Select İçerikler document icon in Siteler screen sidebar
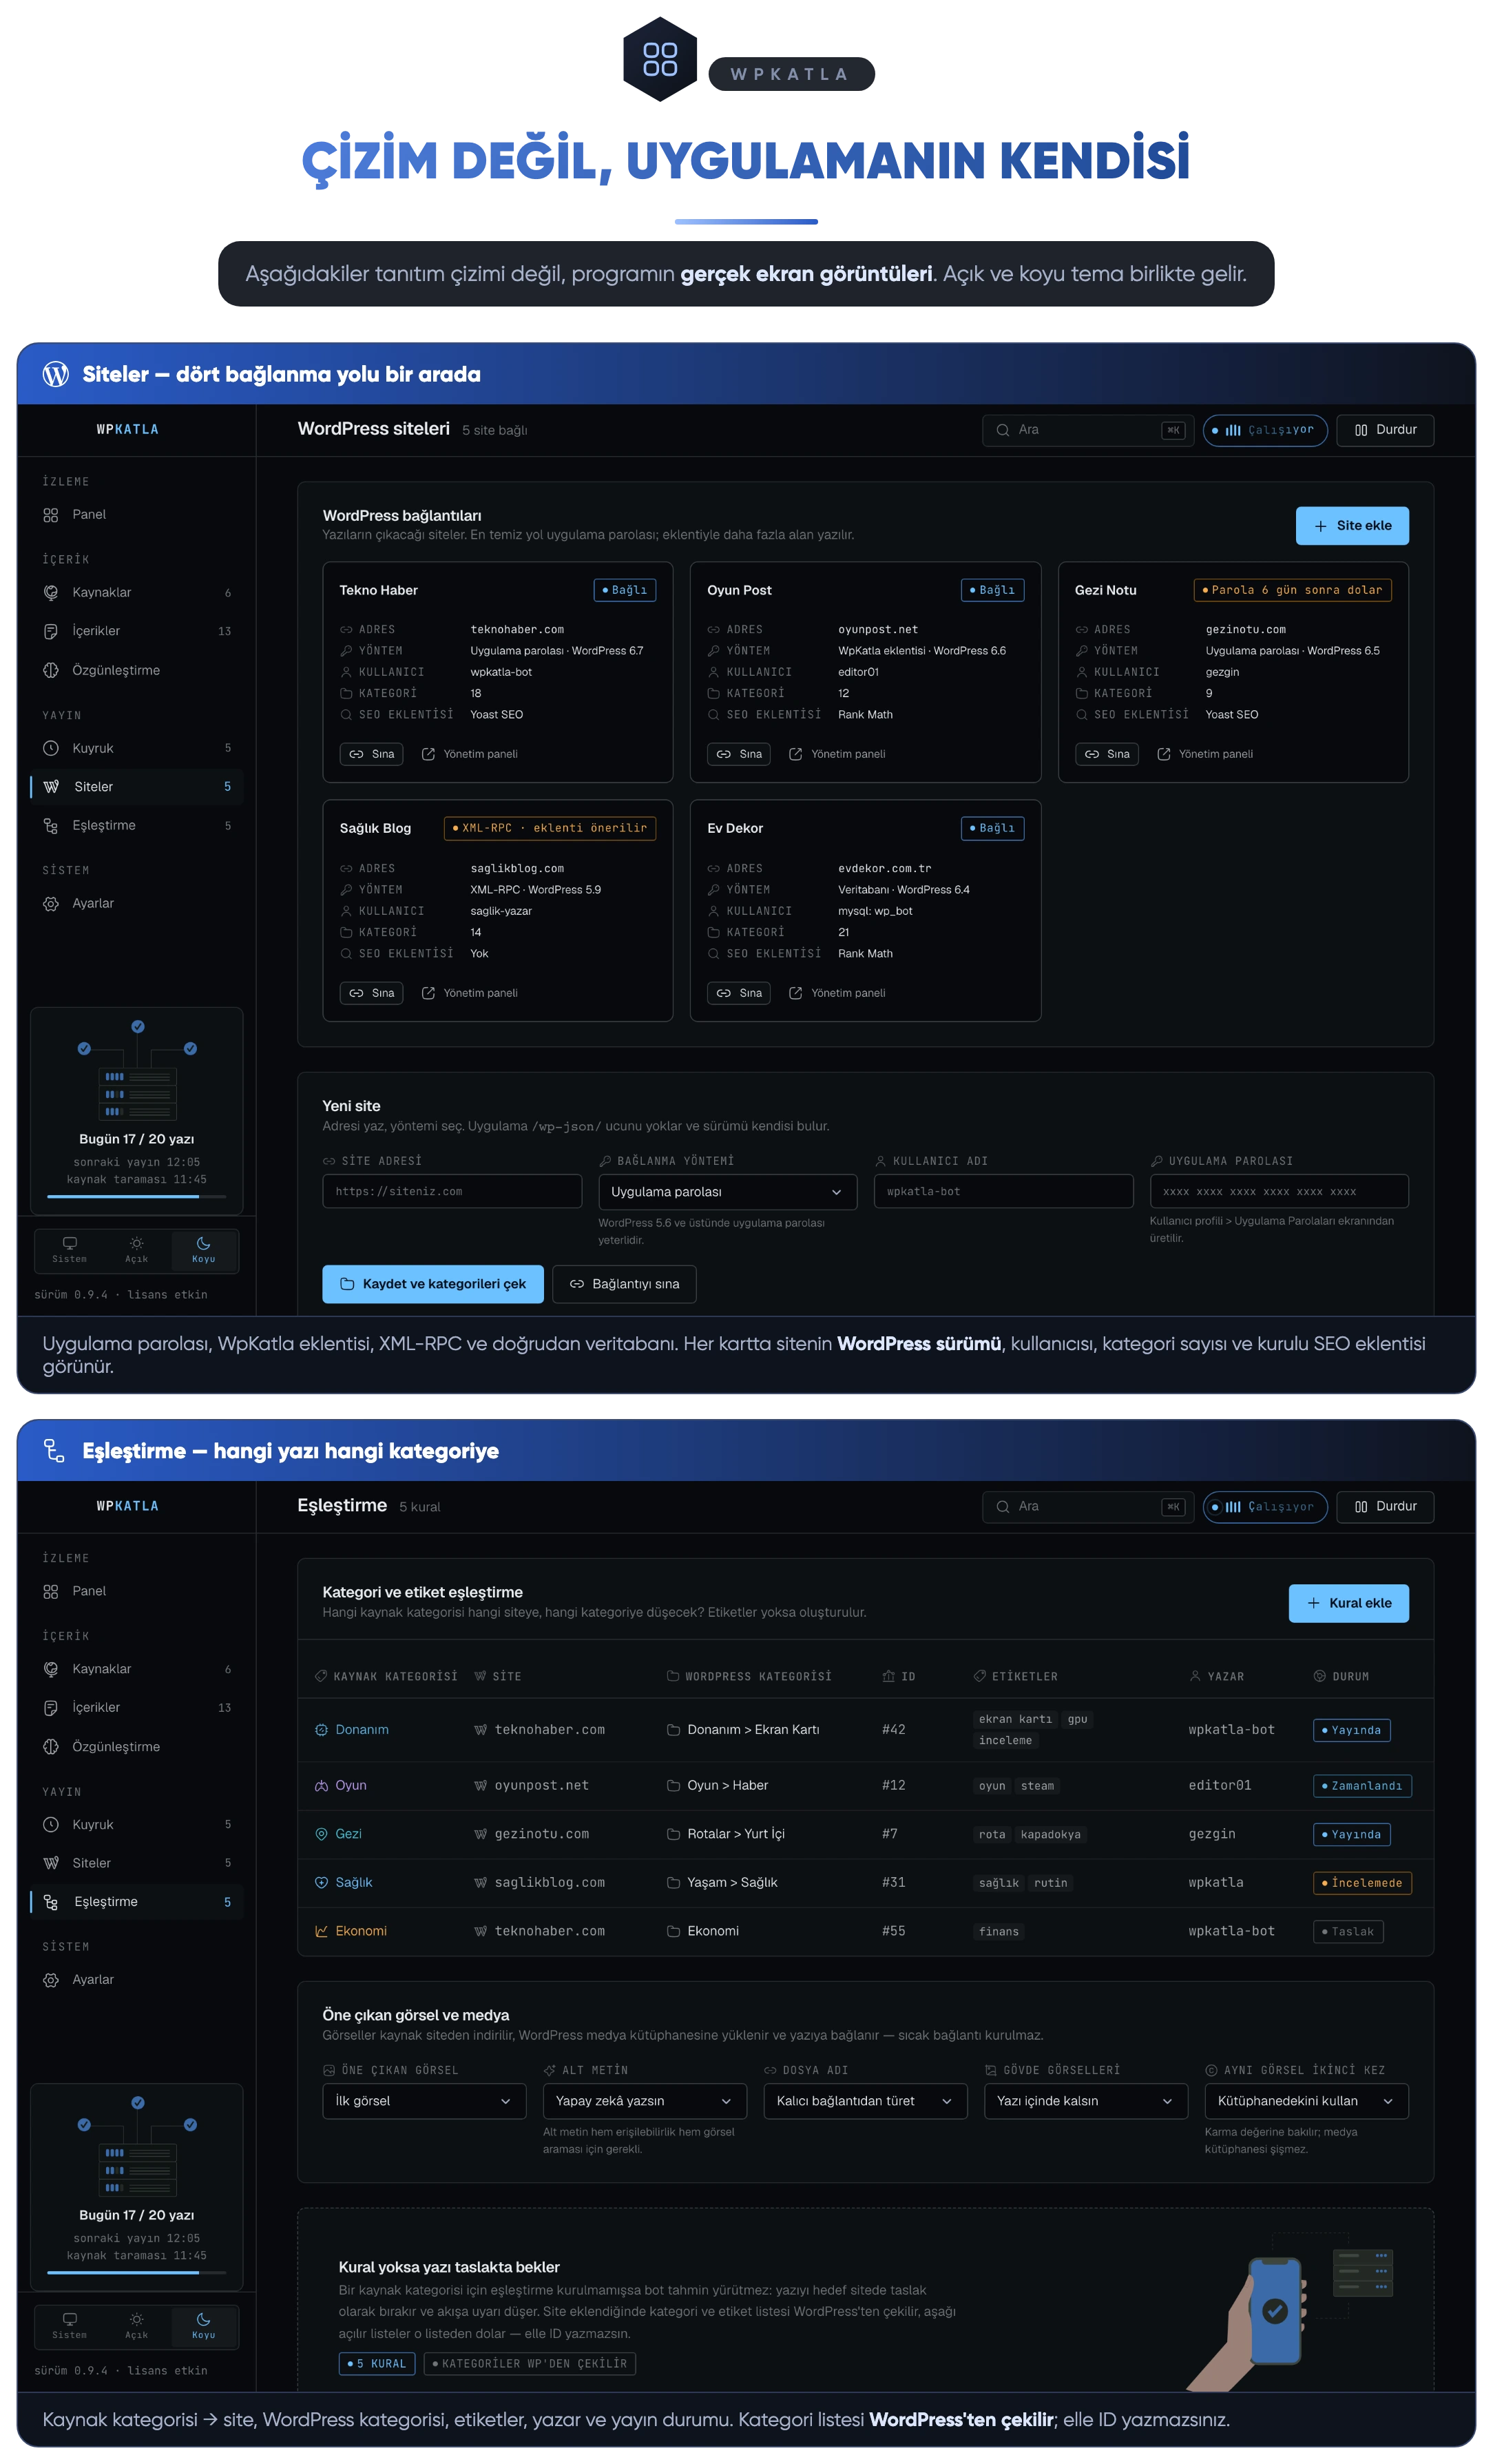Image resolution: width=1493 pixels, height=2464 pixels. tap(51, 631)
